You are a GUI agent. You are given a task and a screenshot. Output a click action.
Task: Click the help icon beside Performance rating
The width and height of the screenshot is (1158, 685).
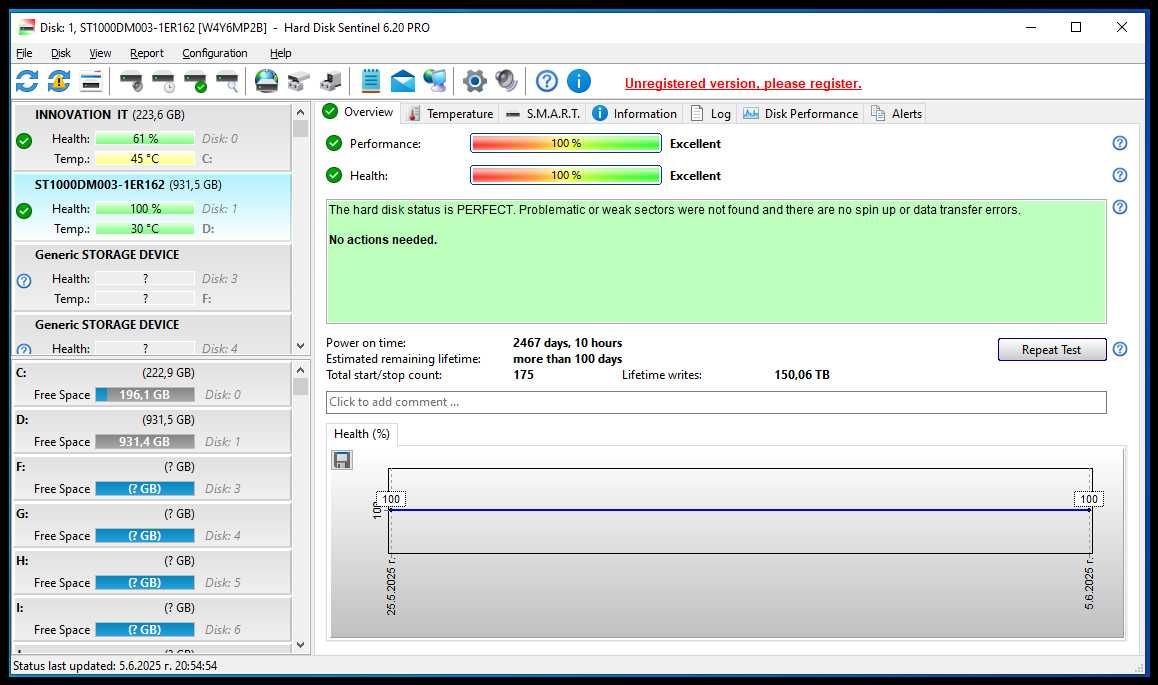1120,143
